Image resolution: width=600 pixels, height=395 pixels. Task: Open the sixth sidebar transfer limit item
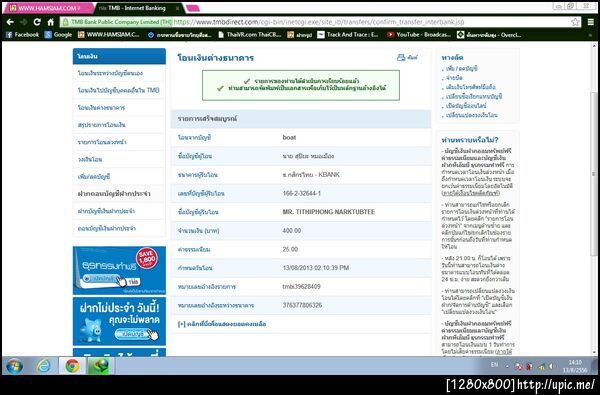[119, 159]
